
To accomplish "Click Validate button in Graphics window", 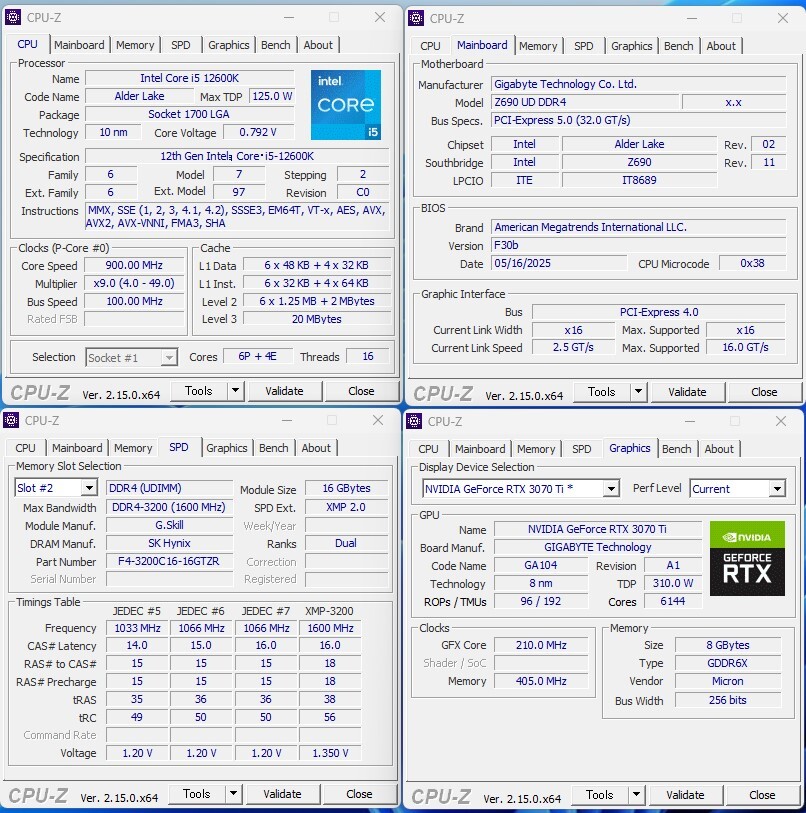I will pos(685,795).
